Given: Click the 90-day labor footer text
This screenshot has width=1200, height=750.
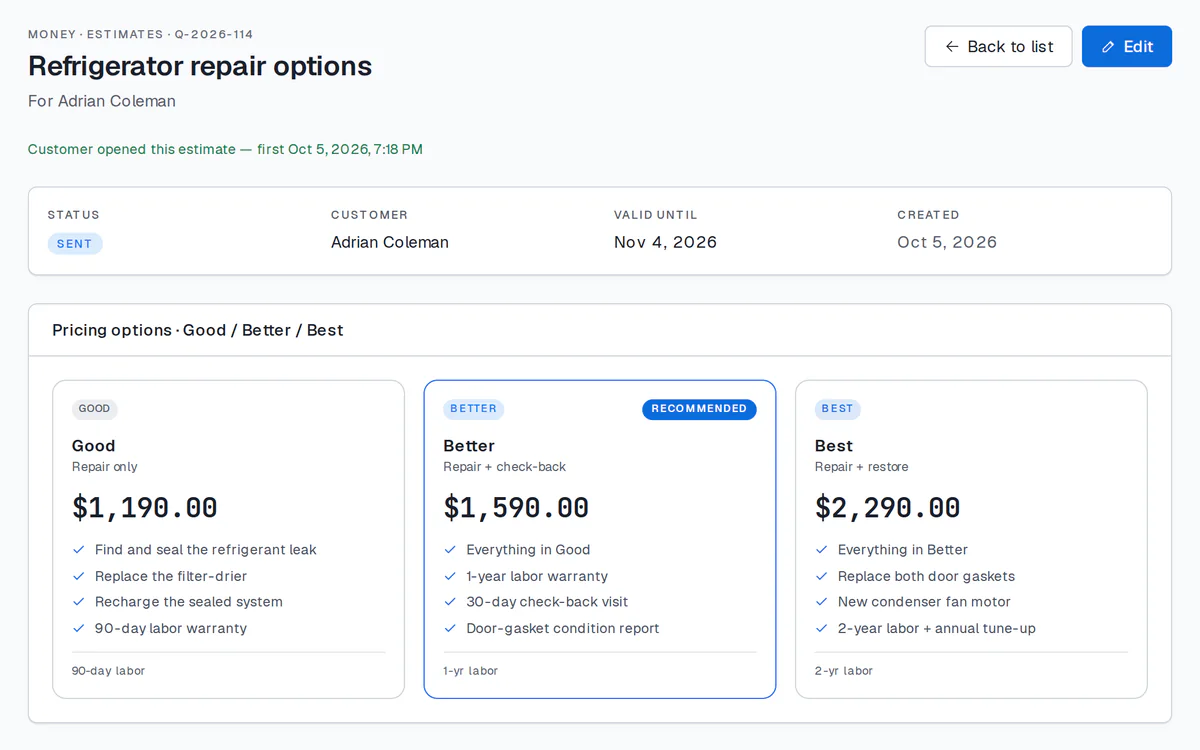Looking at the screenshot, I should (109, 671).
